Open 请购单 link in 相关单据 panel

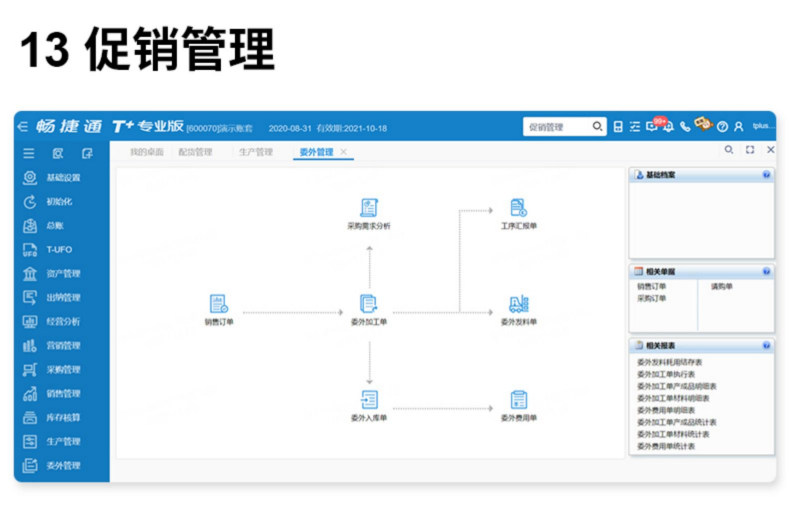pyautogui.click(x=721, y=286)
